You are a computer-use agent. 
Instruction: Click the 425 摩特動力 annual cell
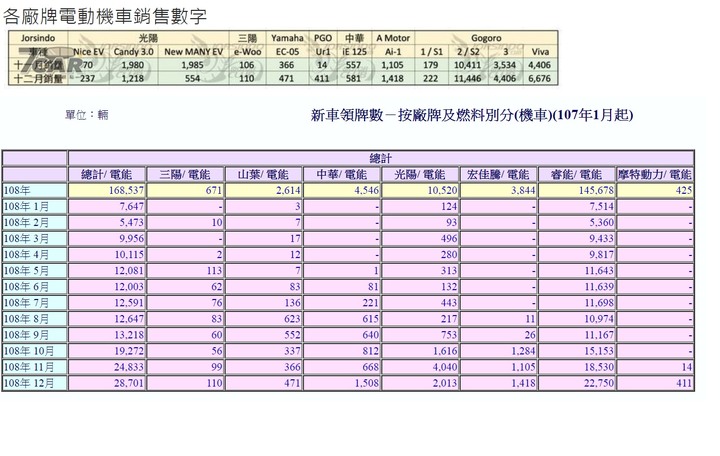pos(655,190)
